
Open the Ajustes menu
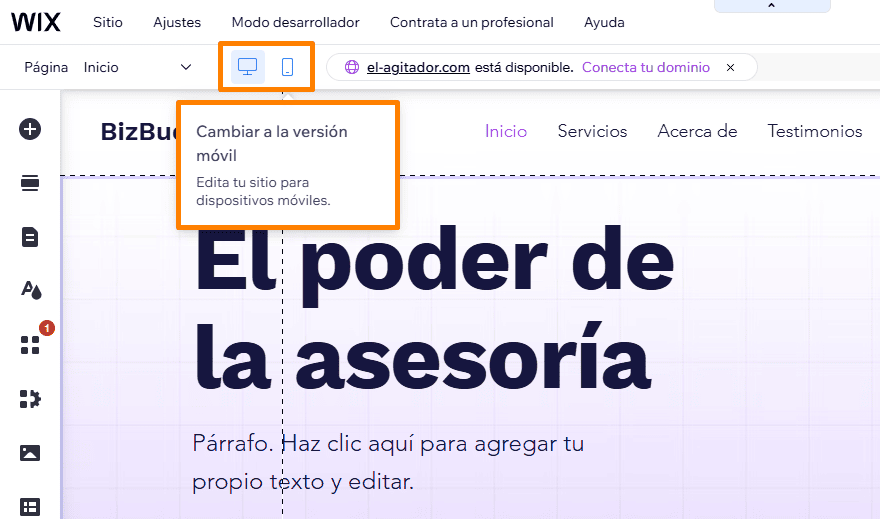click(x=177, y=22)
